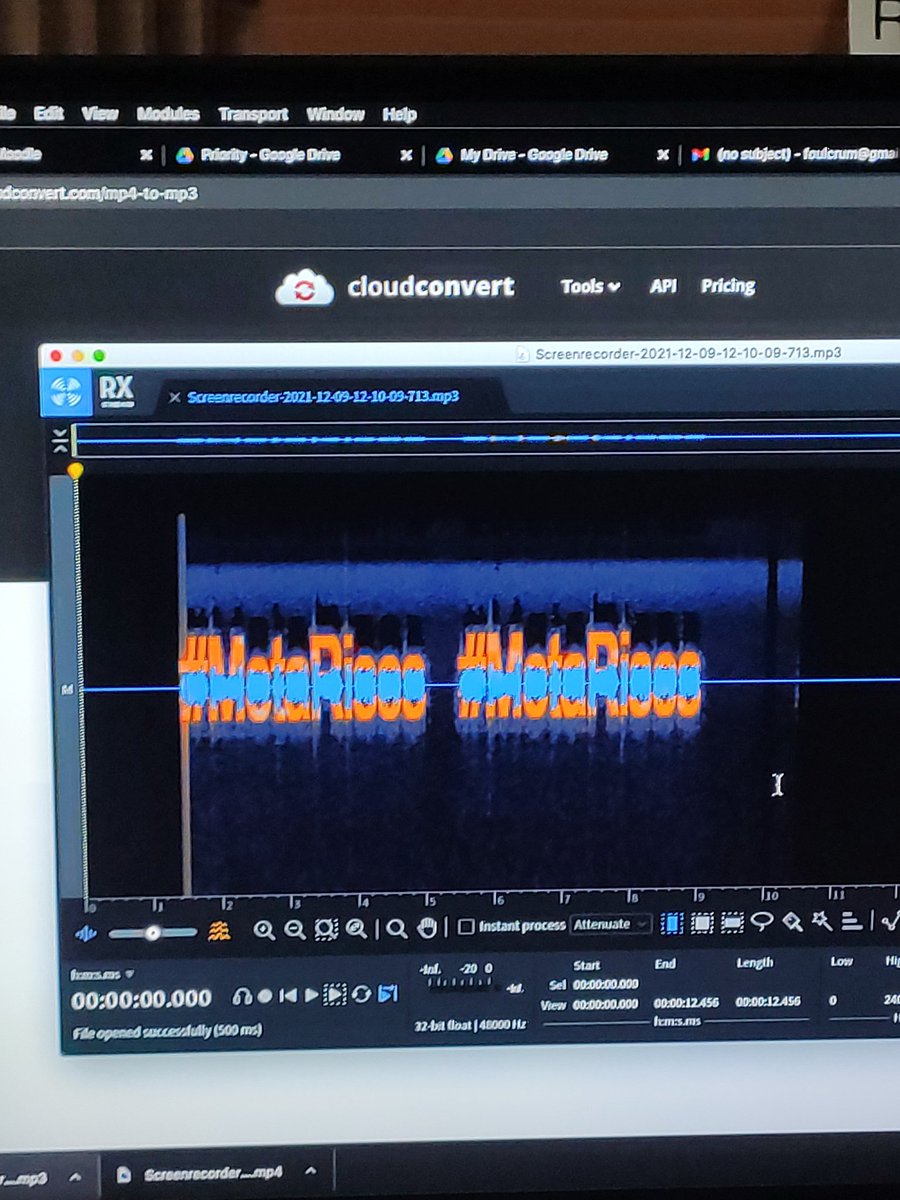Start playback with the Play button
900x1200 pixels.
(x=311, y=995)
